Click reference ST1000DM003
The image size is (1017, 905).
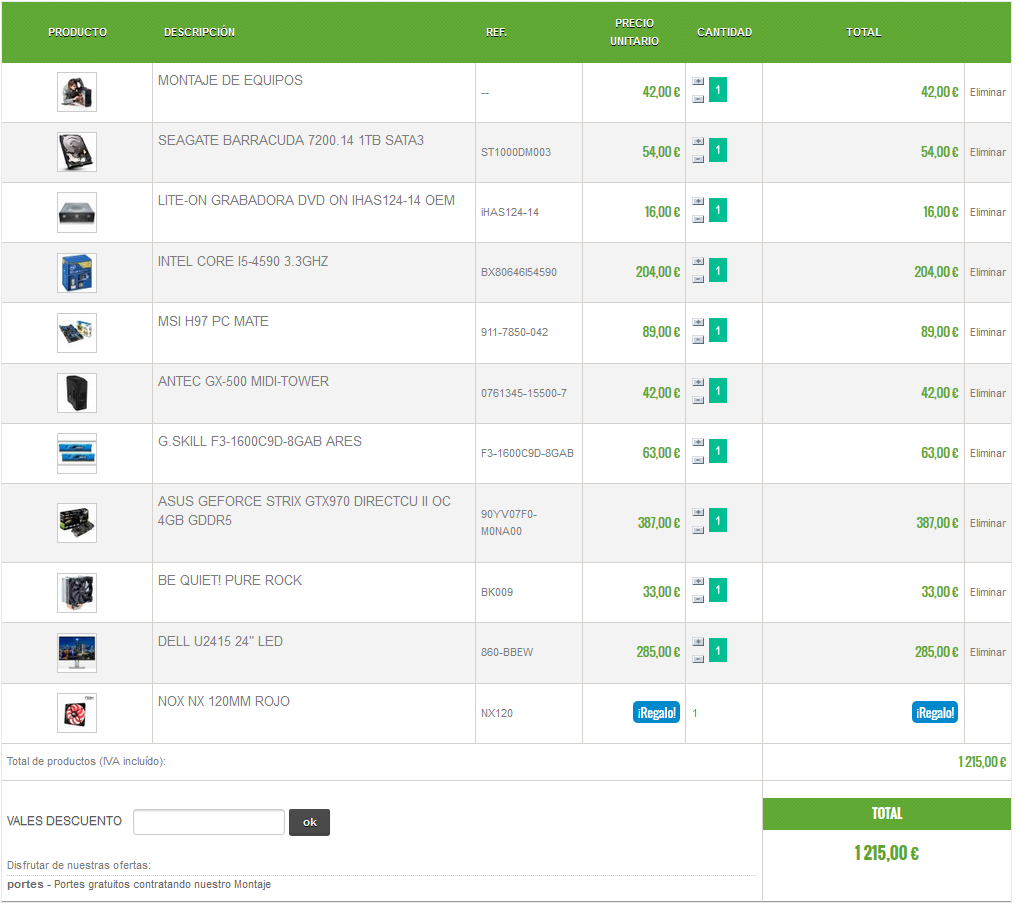(517, 153)
